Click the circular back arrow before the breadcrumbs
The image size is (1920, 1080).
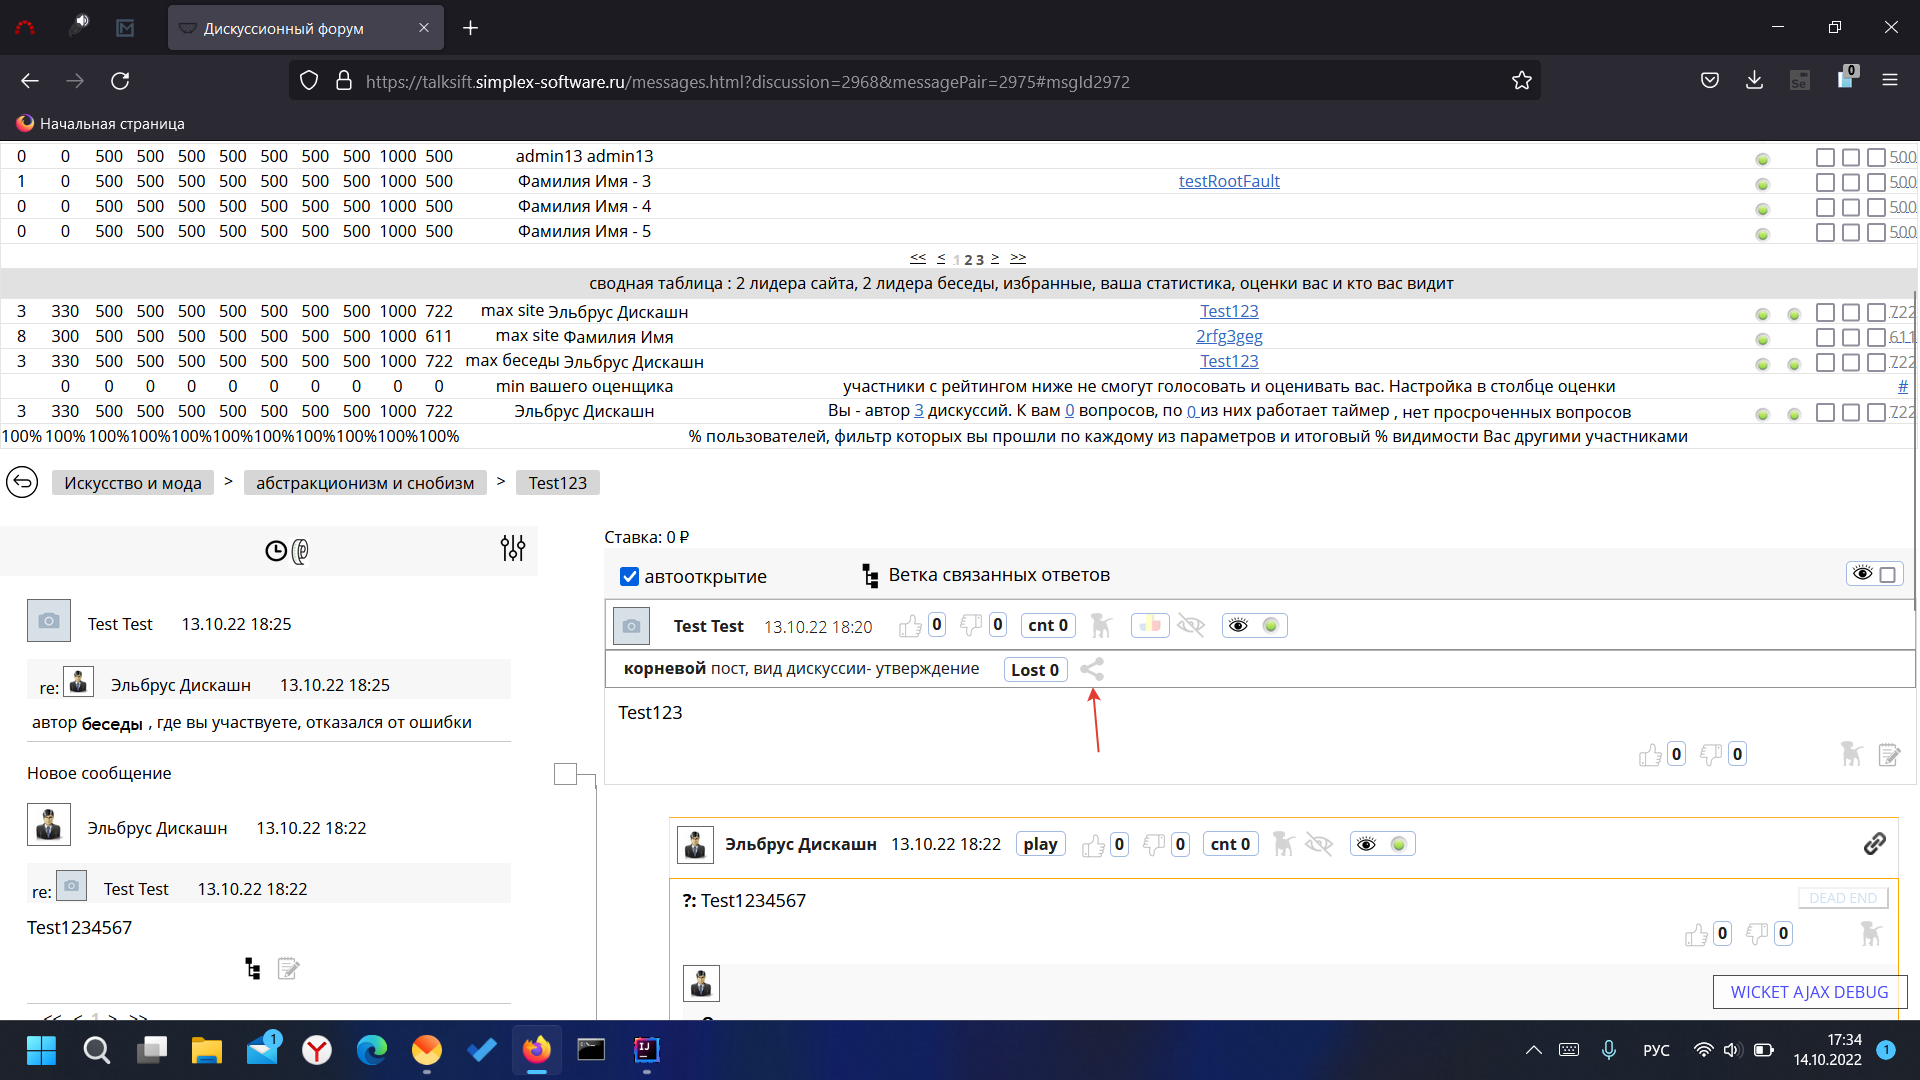click(22, 483)
